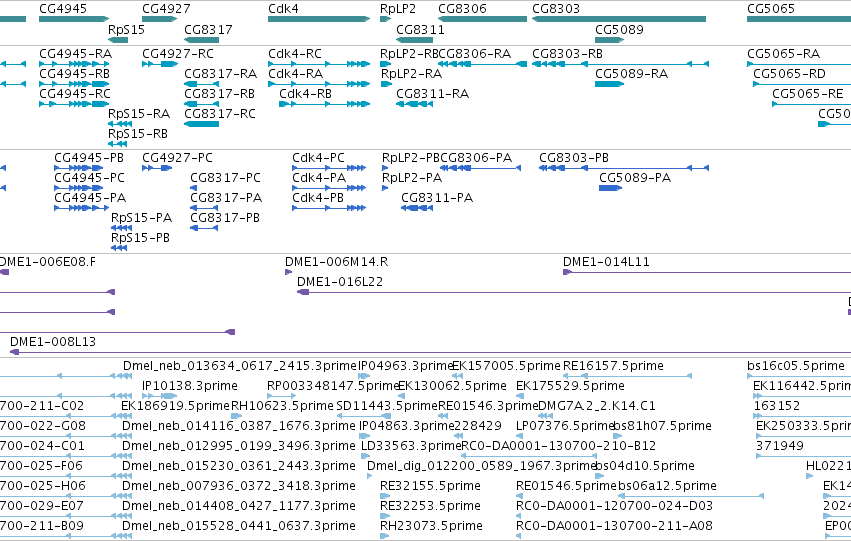Select protein Cdk4-PC
Image resolution: width=851 pixels, height=541 pixels.
tap(329, 168)
